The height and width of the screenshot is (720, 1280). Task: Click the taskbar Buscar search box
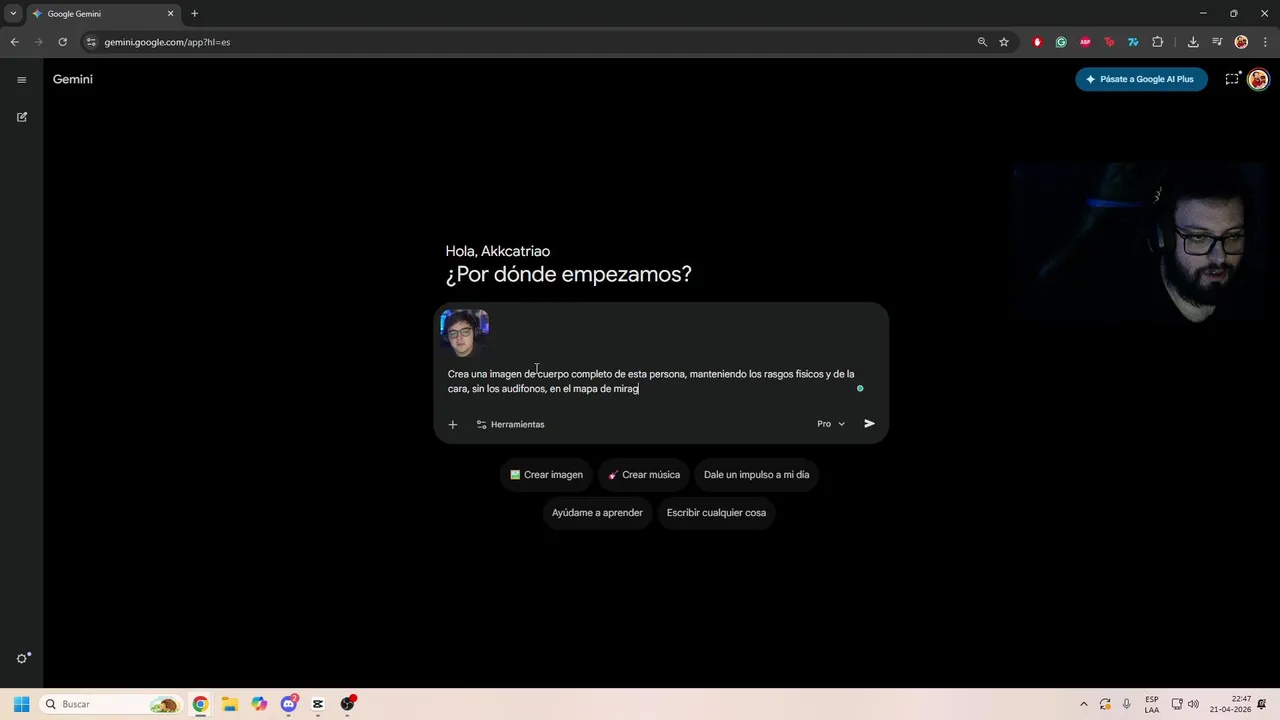tap(111, 704)
